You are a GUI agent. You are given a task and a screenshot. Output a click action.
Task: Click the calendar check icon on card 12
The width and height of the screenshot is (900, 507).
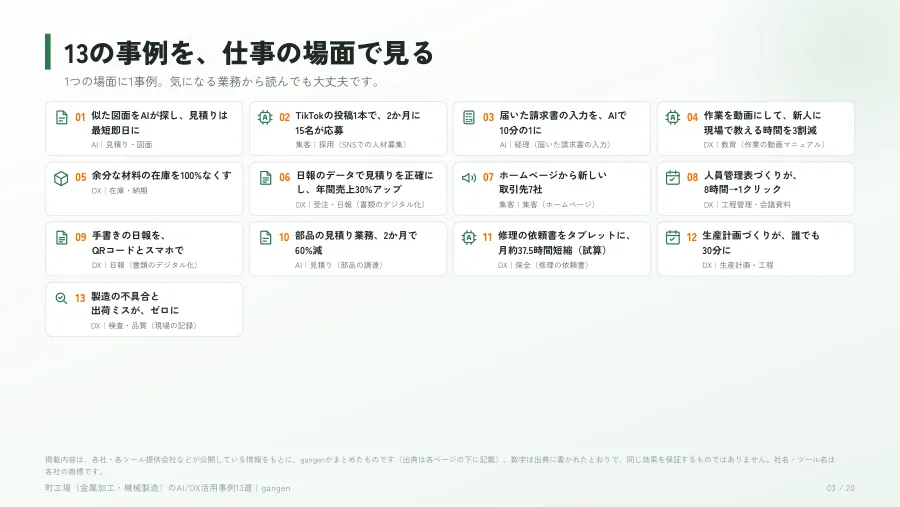(x=673, y=237)
